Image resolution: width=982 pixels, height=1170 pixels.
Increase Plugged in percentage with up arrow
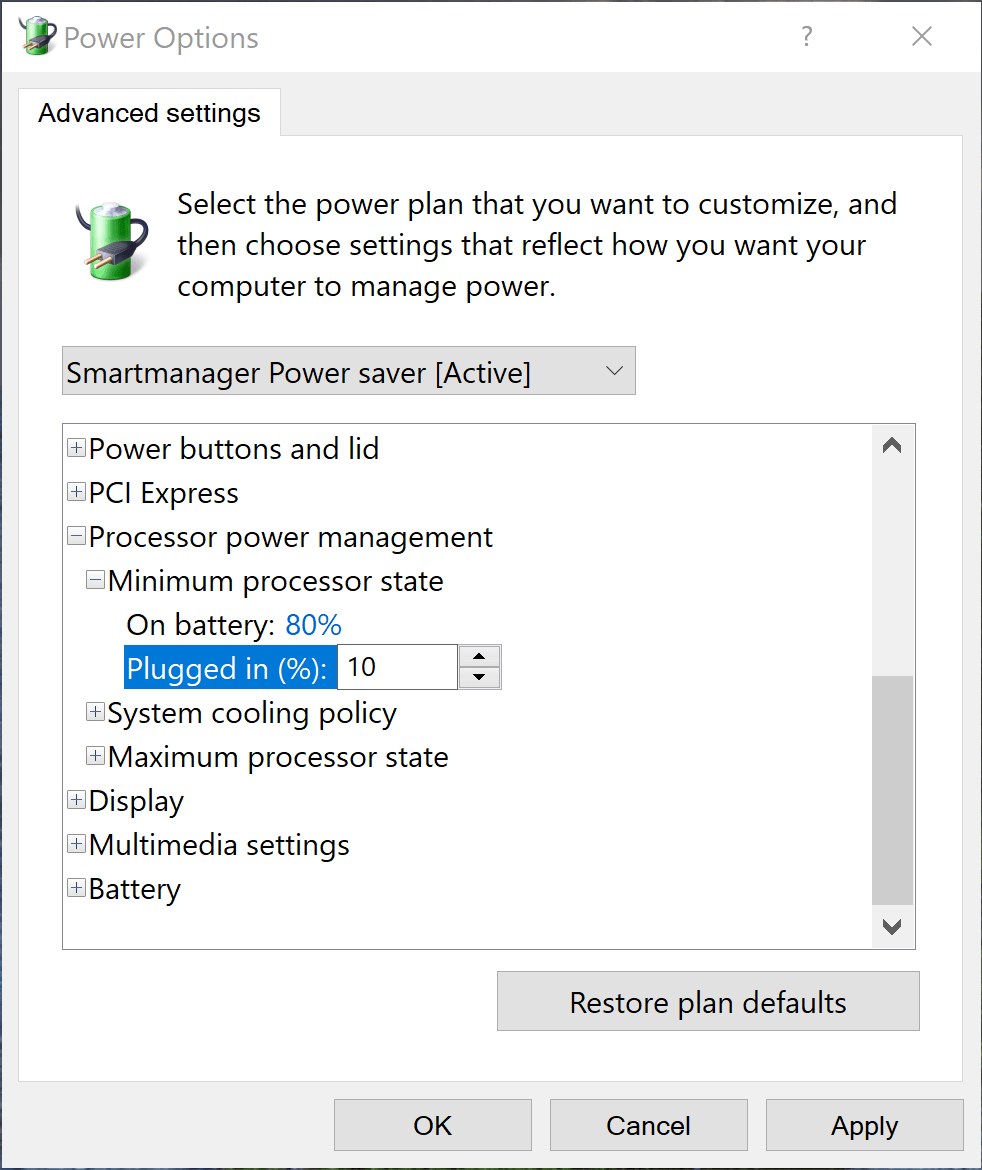(x=480, y=657)
